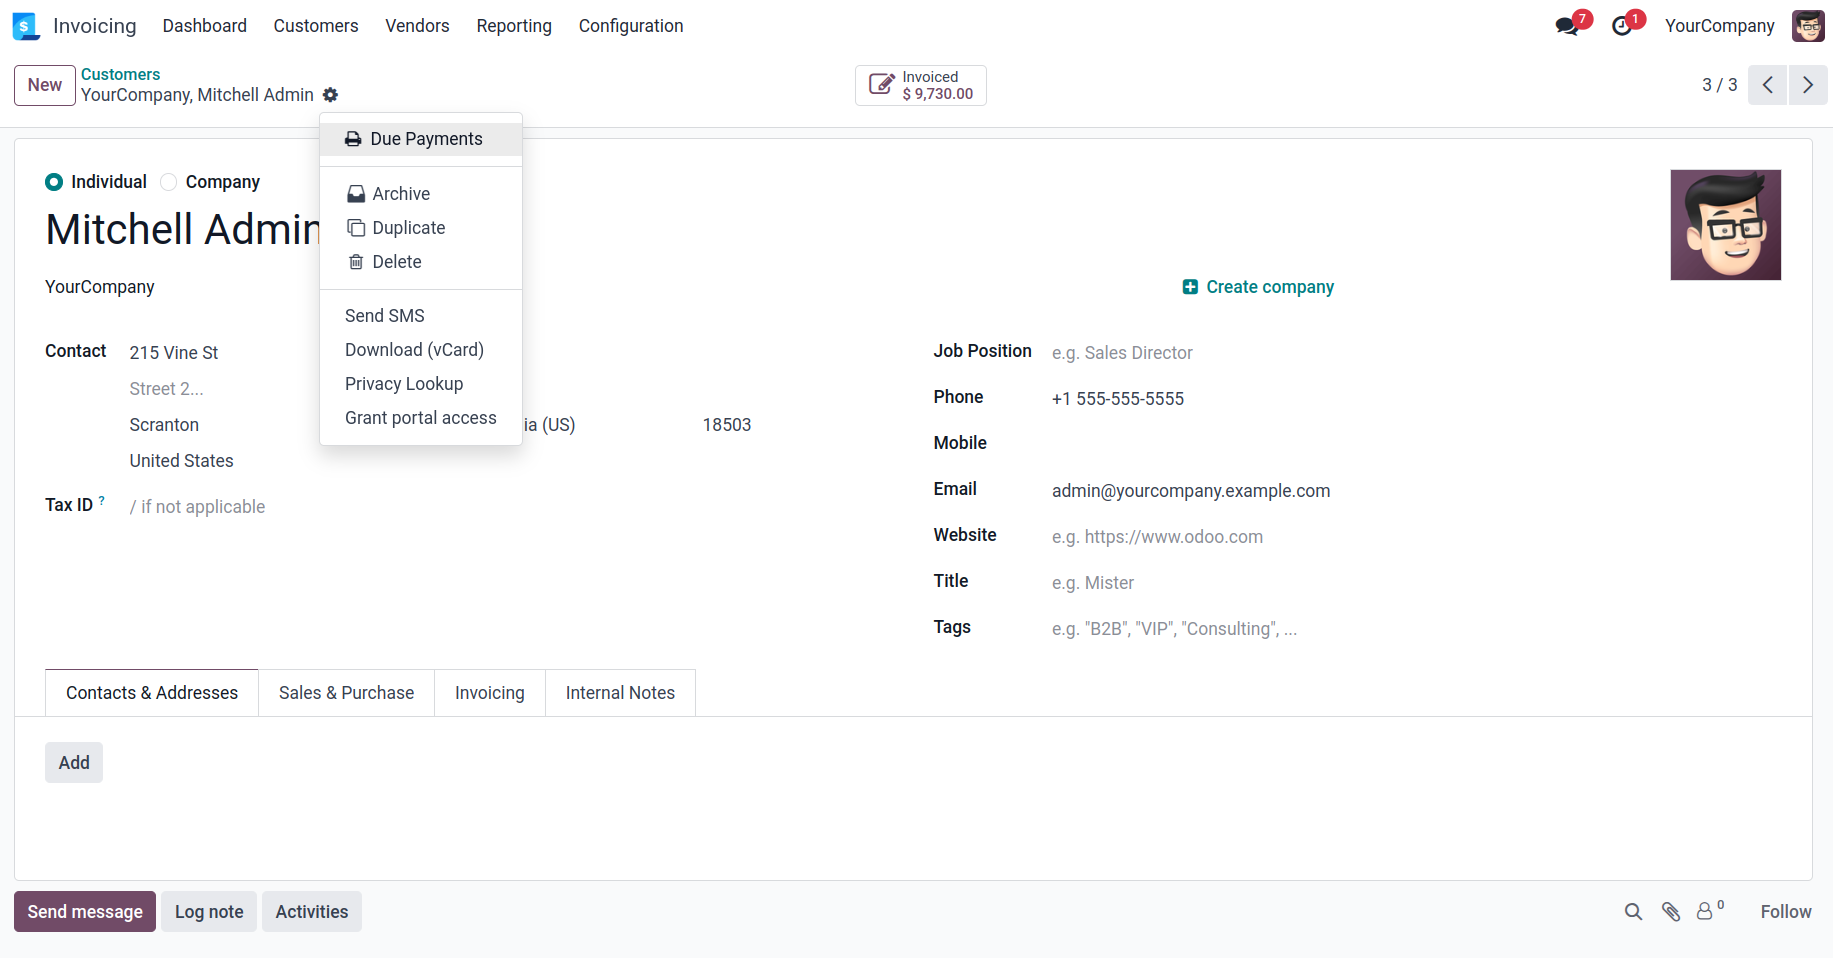Choose Due Payments from the action menu
The height and width of the screenshot is (958, 1833).
425,139
